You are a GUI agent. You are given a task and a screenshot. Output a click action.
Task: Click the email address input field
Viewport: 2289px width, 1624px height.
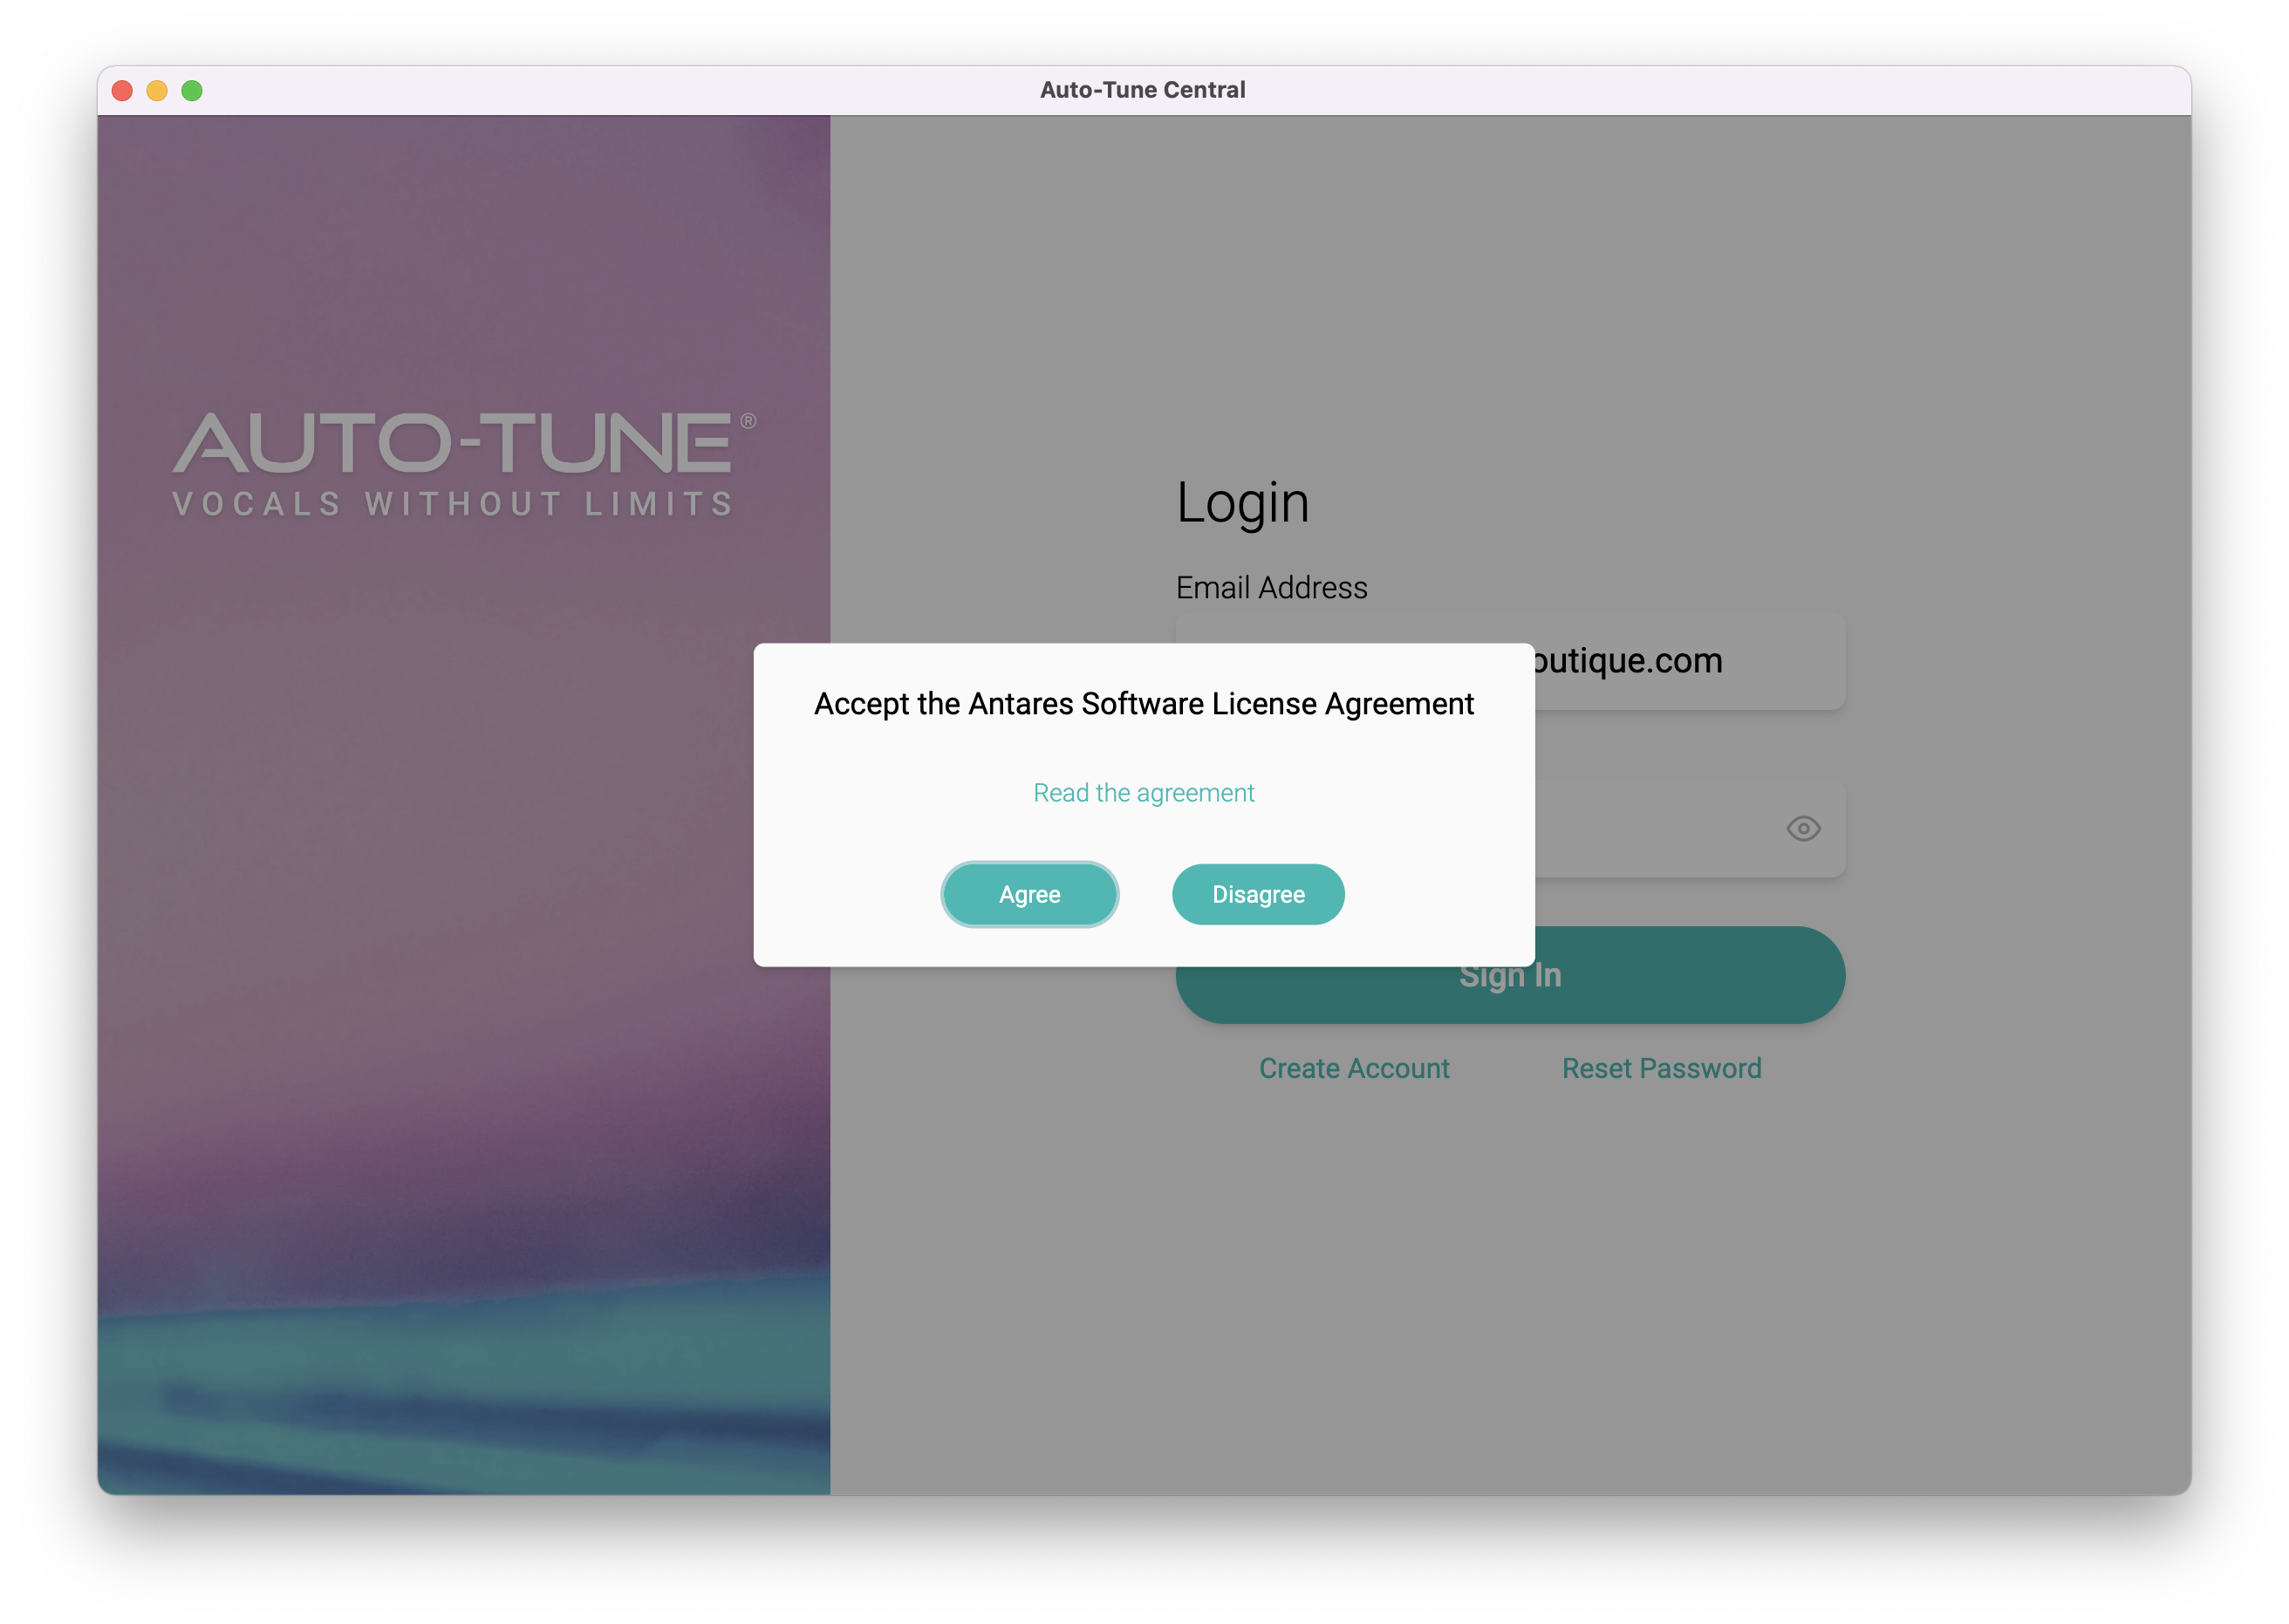click(x=1688, y=661)
